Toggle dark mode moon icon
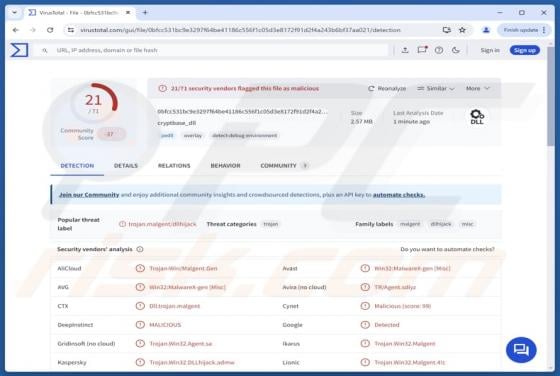 pos(456,50)
